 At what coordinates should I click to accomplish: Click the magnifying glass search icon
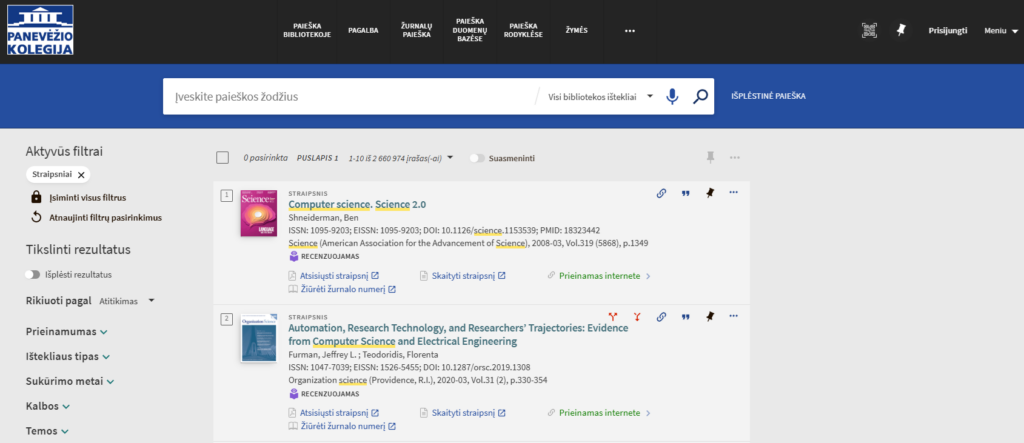701,97
